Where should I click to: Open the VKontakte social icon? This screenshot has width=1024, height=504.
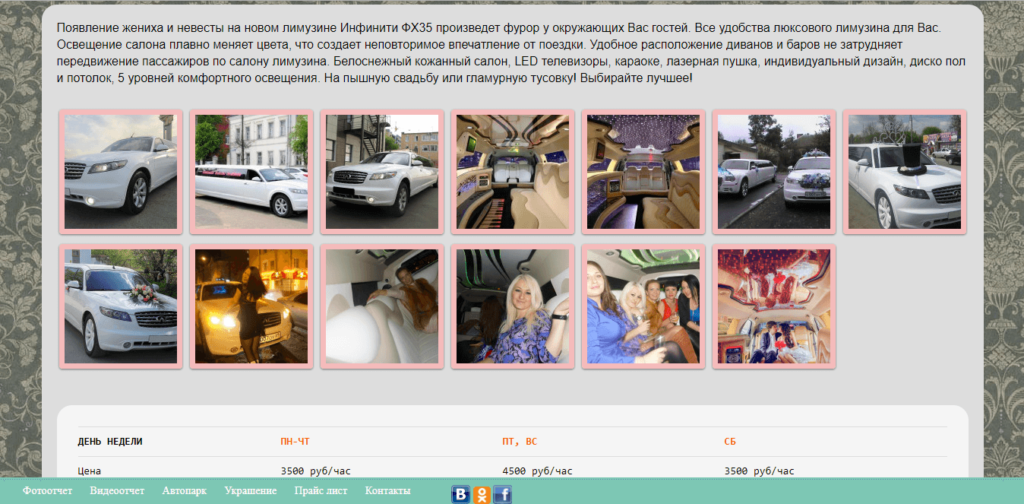460,494
